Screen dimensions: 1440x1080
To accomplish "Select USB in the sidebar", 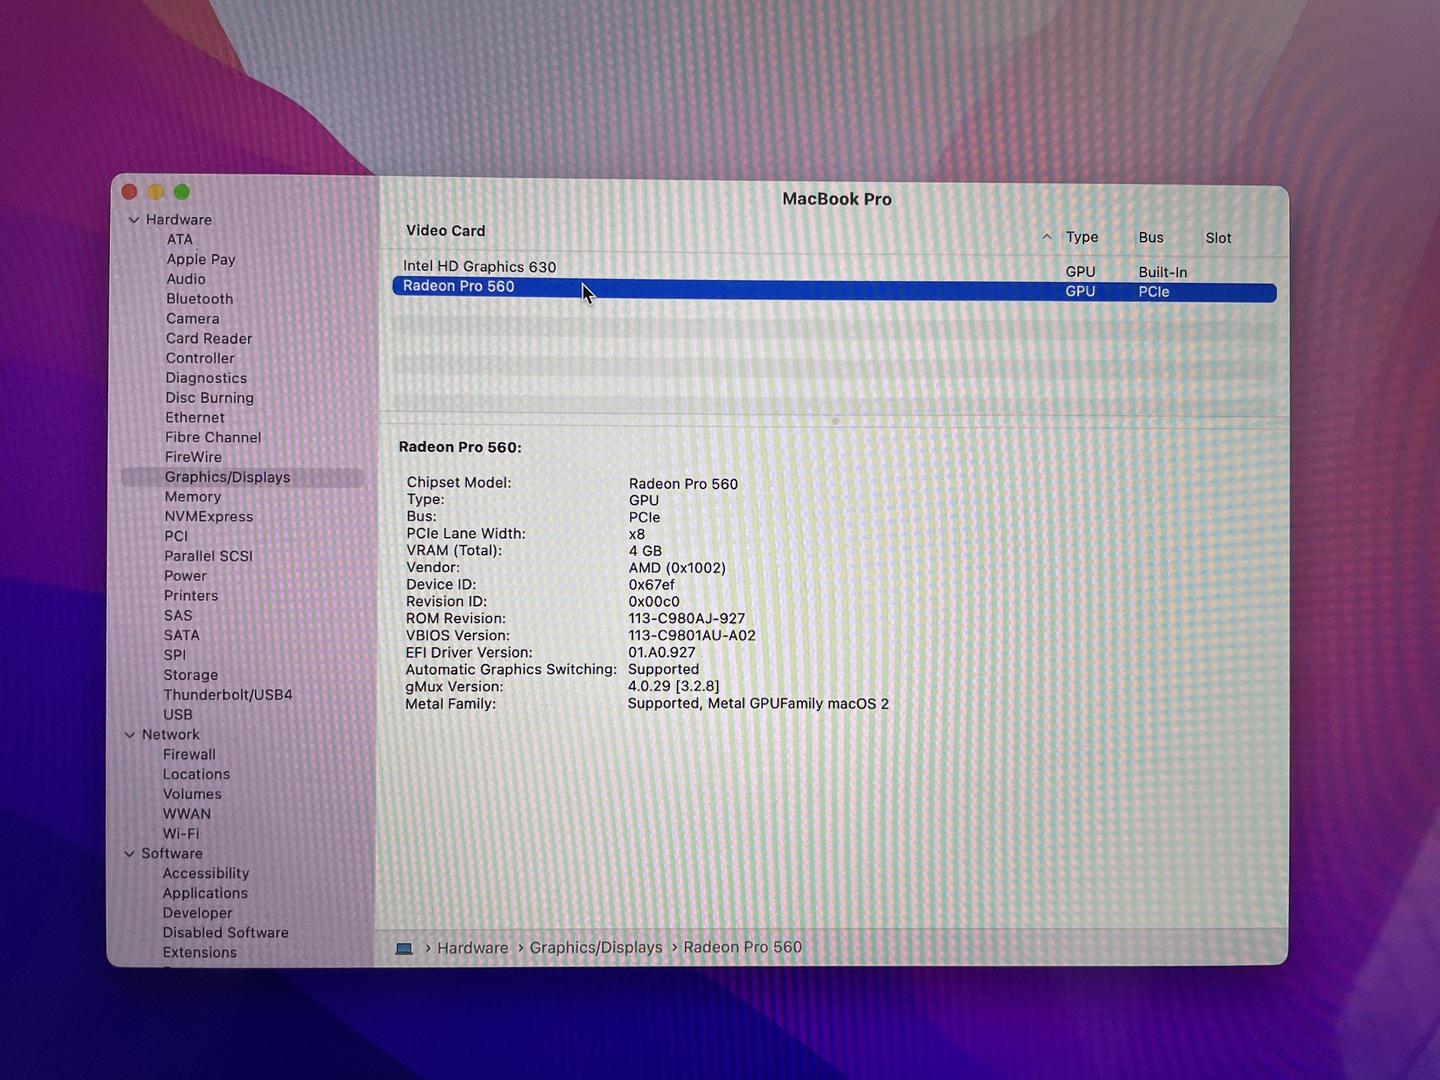I will click(178, 715).
